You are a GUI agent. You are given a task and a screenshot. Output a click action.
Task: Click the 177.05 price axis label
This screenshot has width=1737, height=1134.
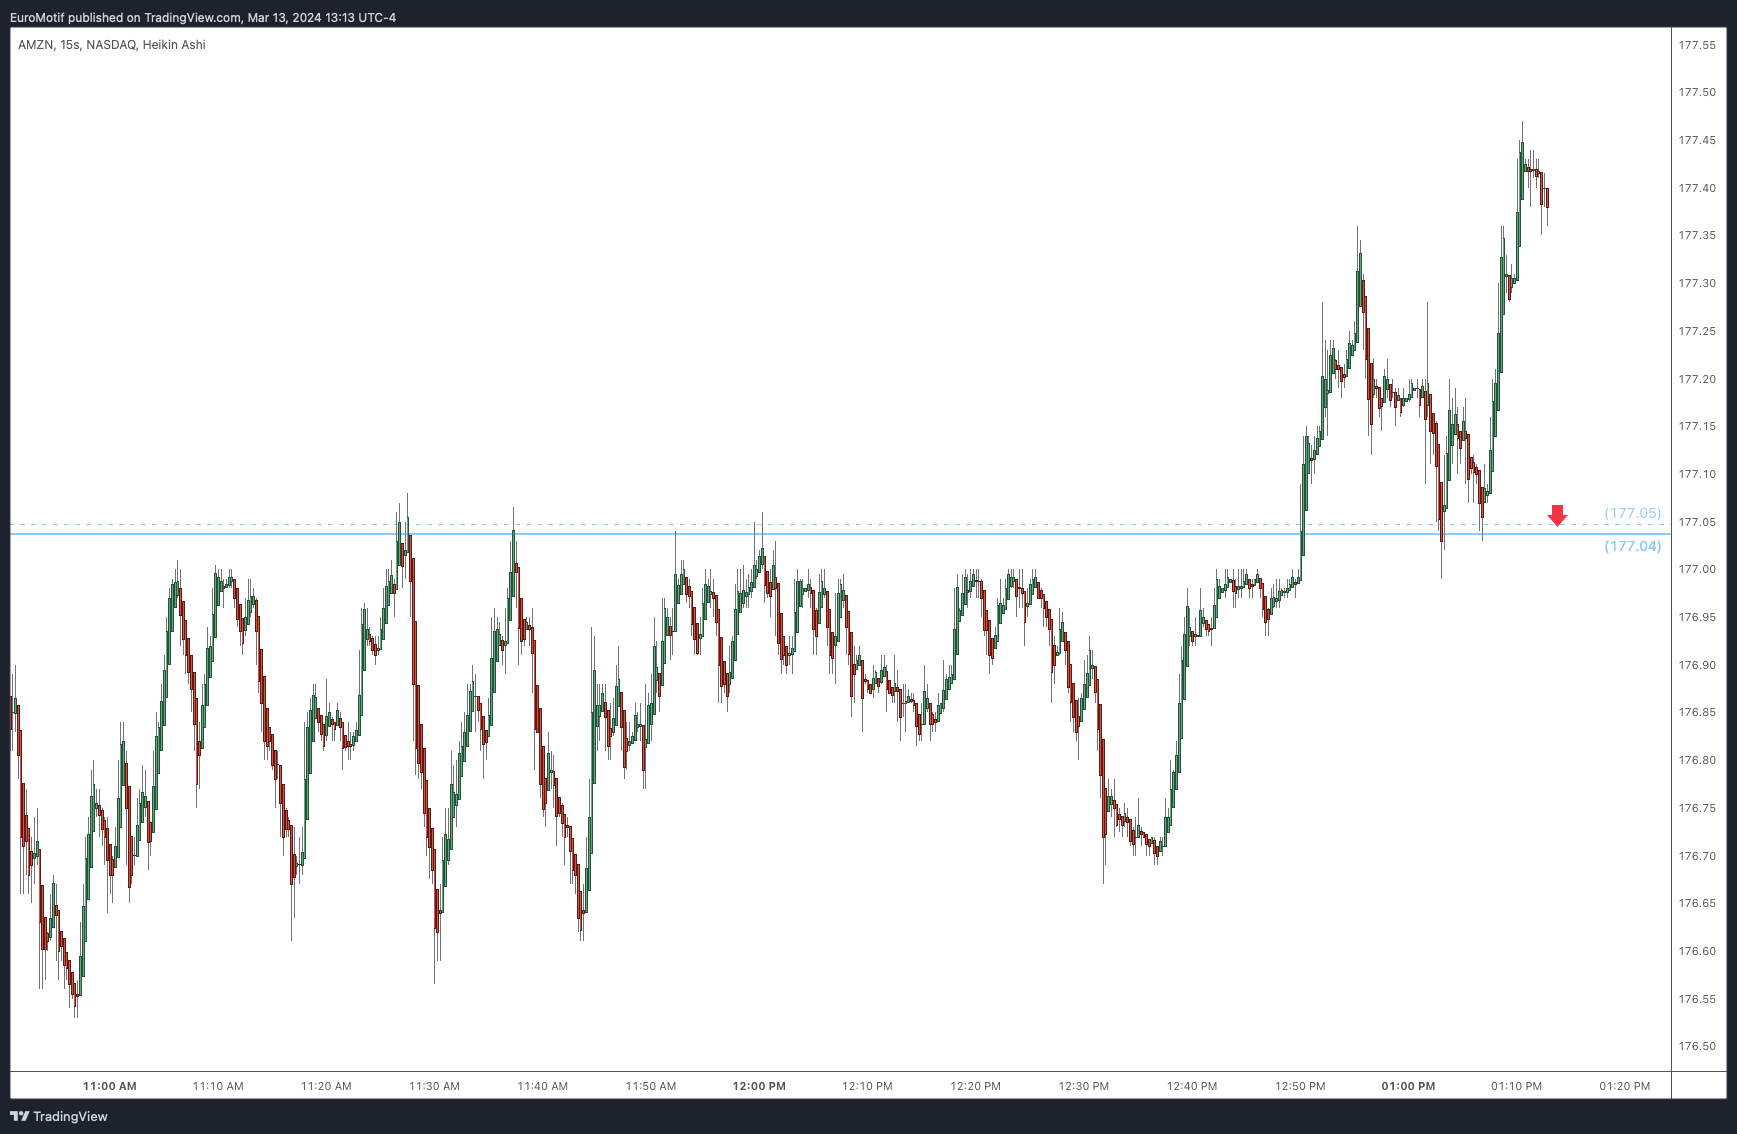[x=1697, y=522]
